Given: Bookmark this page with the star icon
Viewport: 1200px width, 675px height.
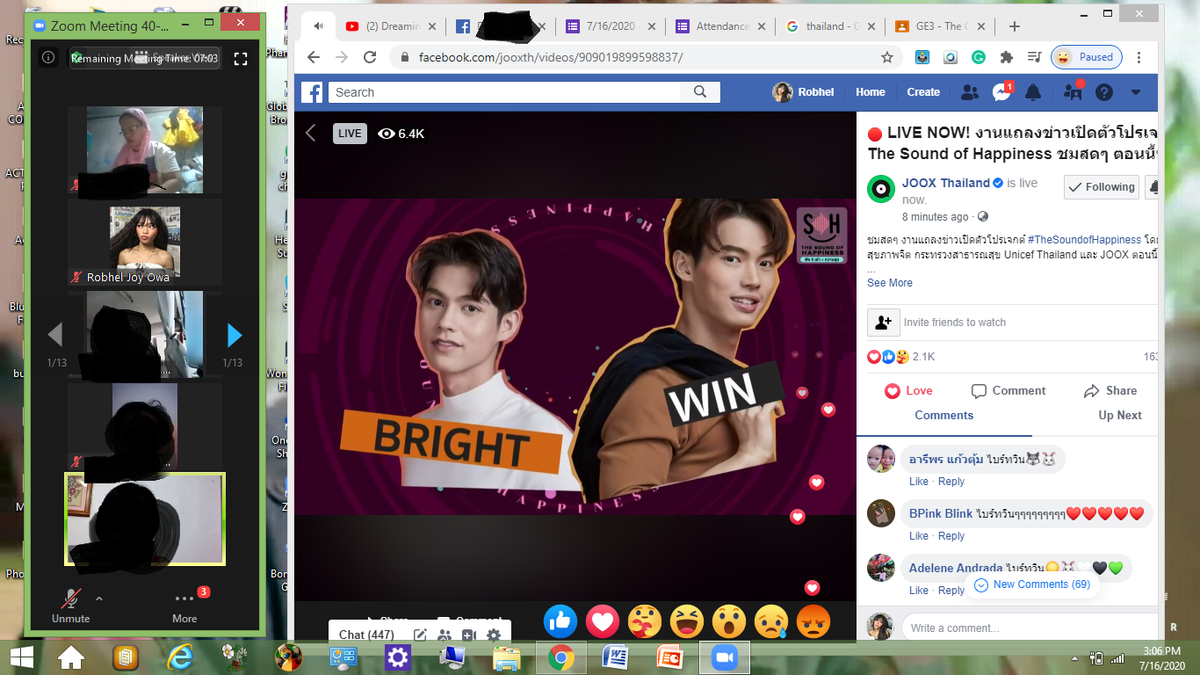Looking at the screenshot, I should click(x=887, y=57).
